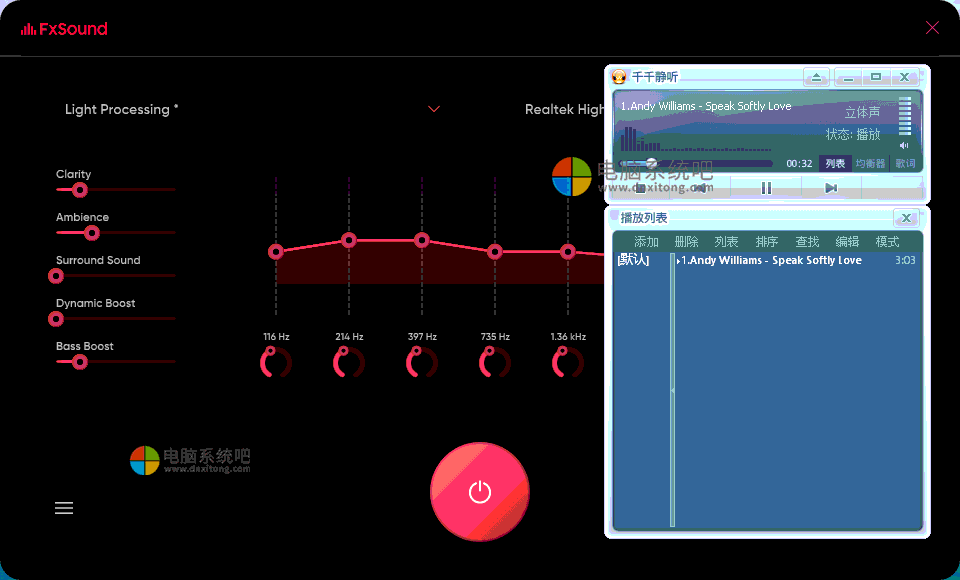The image size is (960, 580).
Task: Click the 735 Hz frequency knob
Action: point(495,363)
